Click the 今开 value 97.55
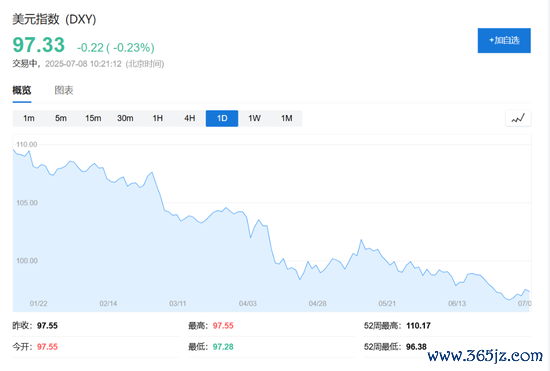Image resolution: width=550 pixels, height=371 pixels. (x=47, y=347)
